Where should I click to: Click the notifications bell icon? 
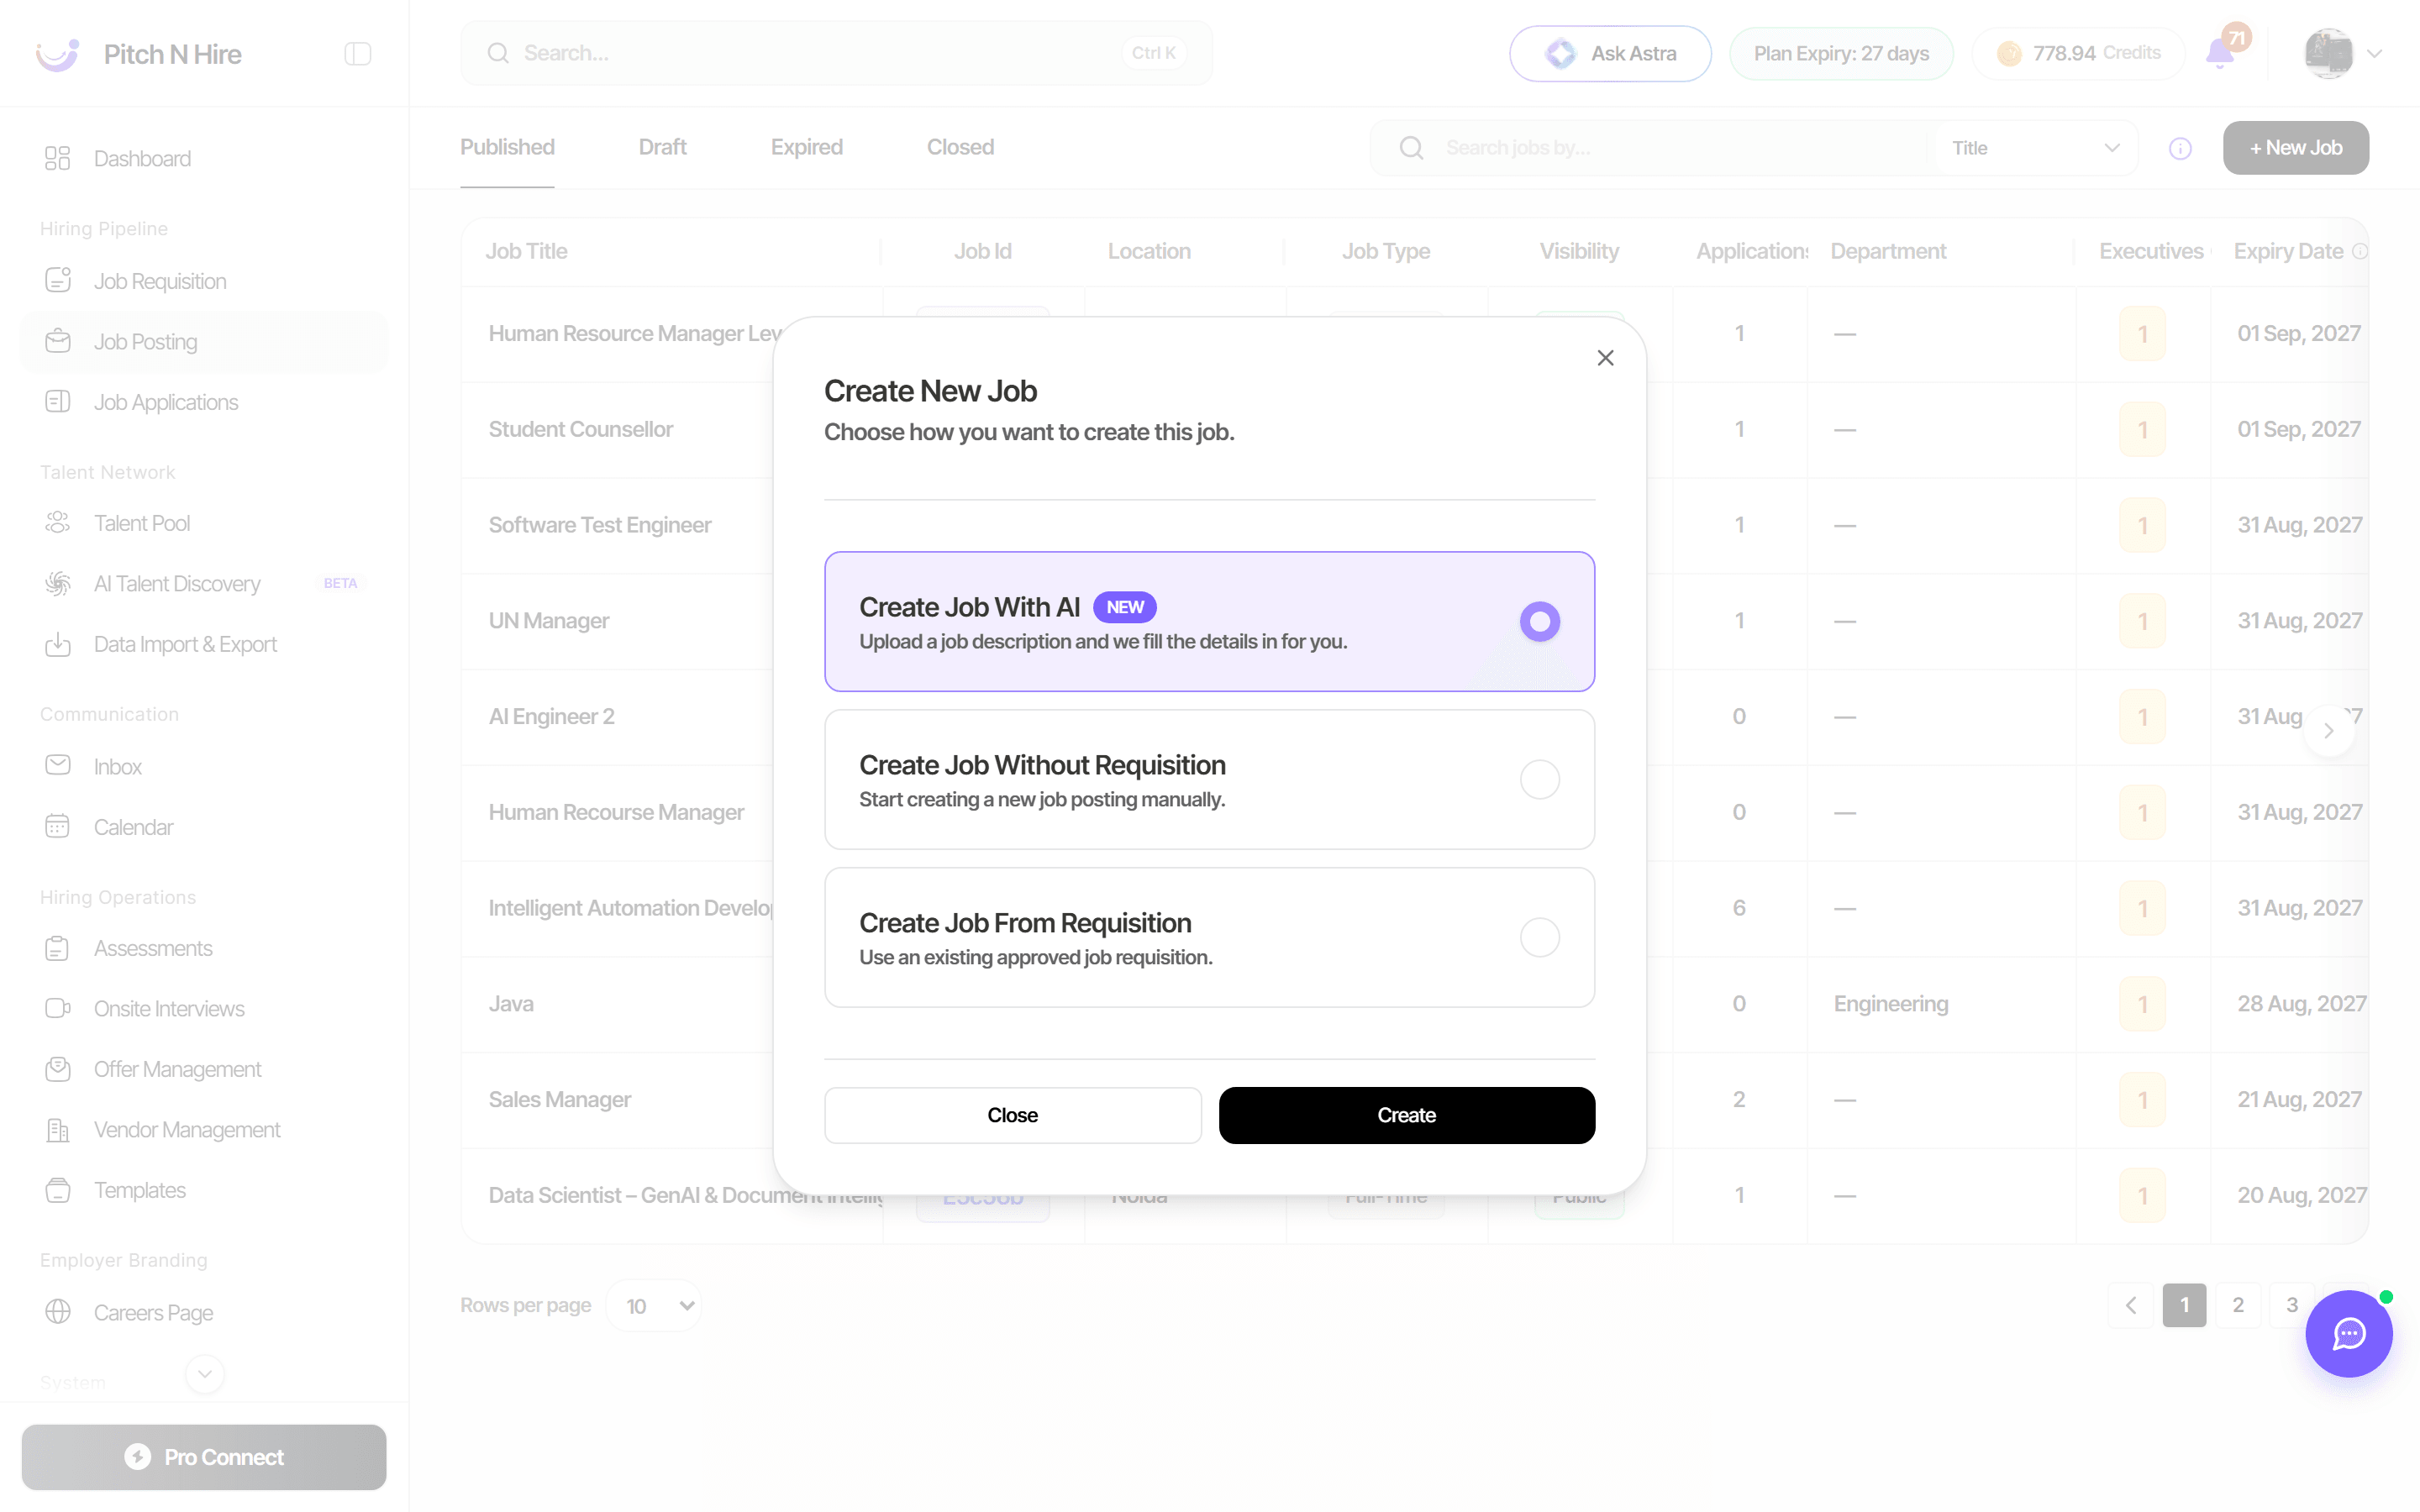click(2220, 54)
